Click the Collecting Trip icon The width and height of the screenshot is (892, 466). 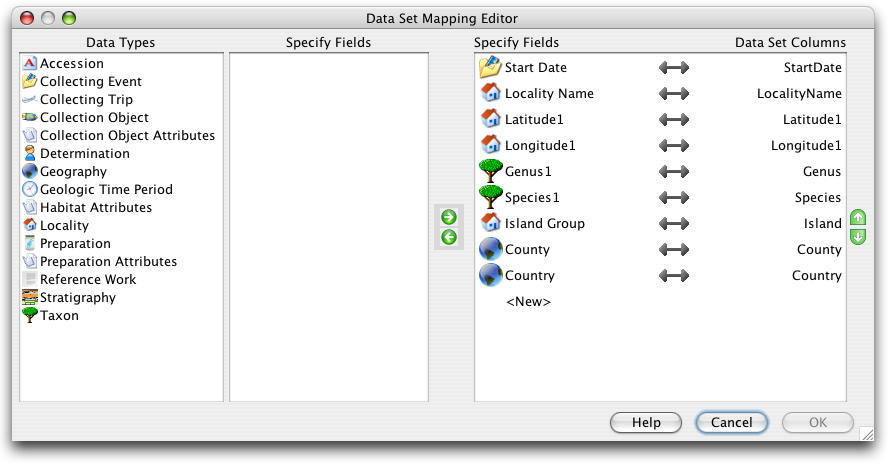coord(30,99)
